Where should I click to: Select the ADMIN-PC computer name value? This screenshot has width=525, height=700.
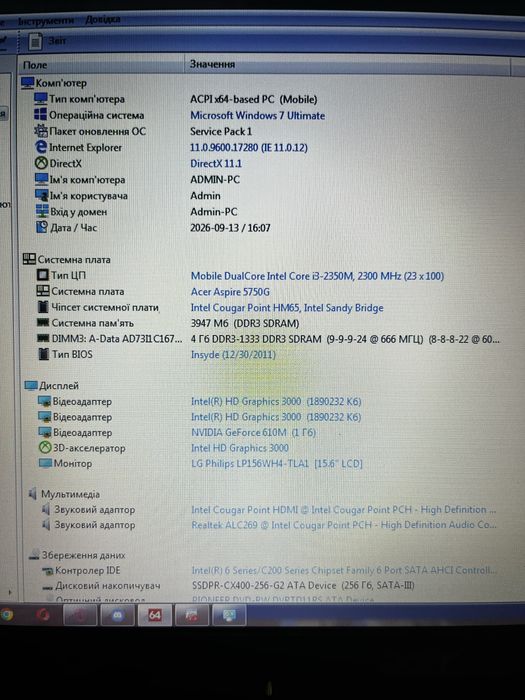point(215,179)
